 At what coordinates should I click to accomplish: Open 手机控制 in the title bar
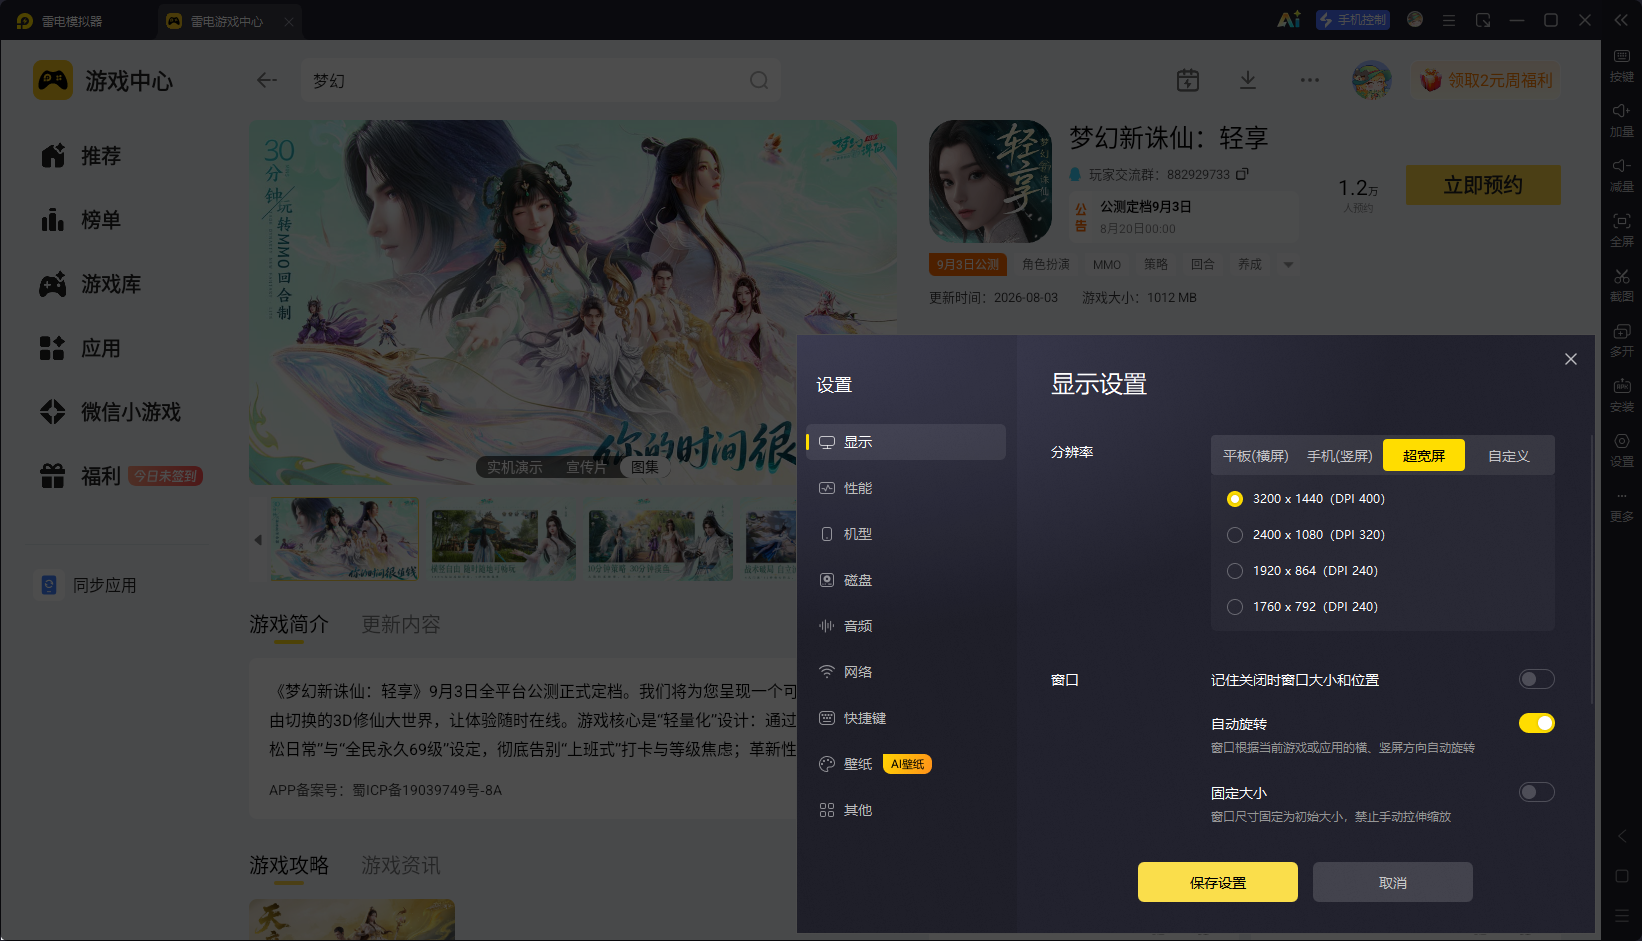[x=1353, y=20]
